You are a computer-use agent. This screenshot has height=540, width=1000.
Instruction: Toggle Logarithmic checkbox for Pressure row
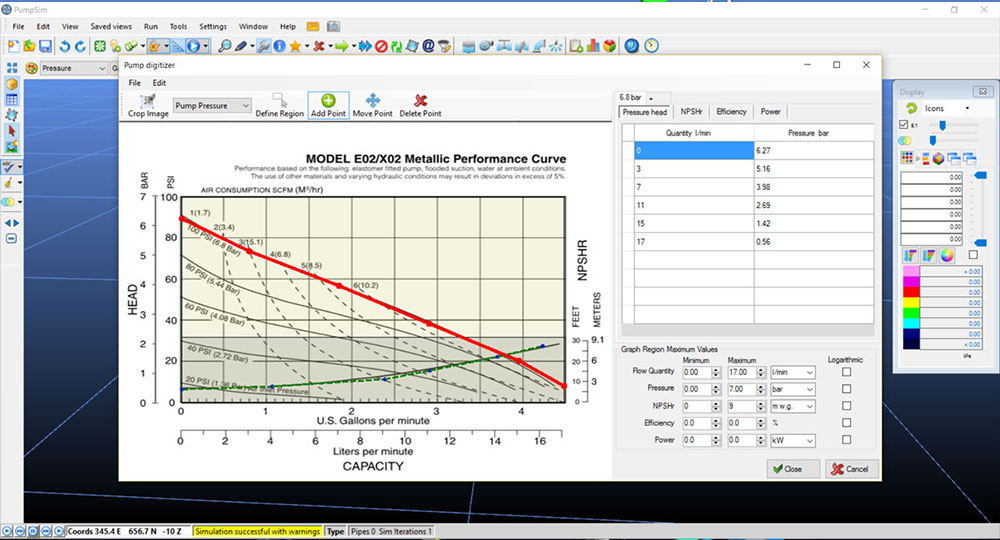coord(846,388)
